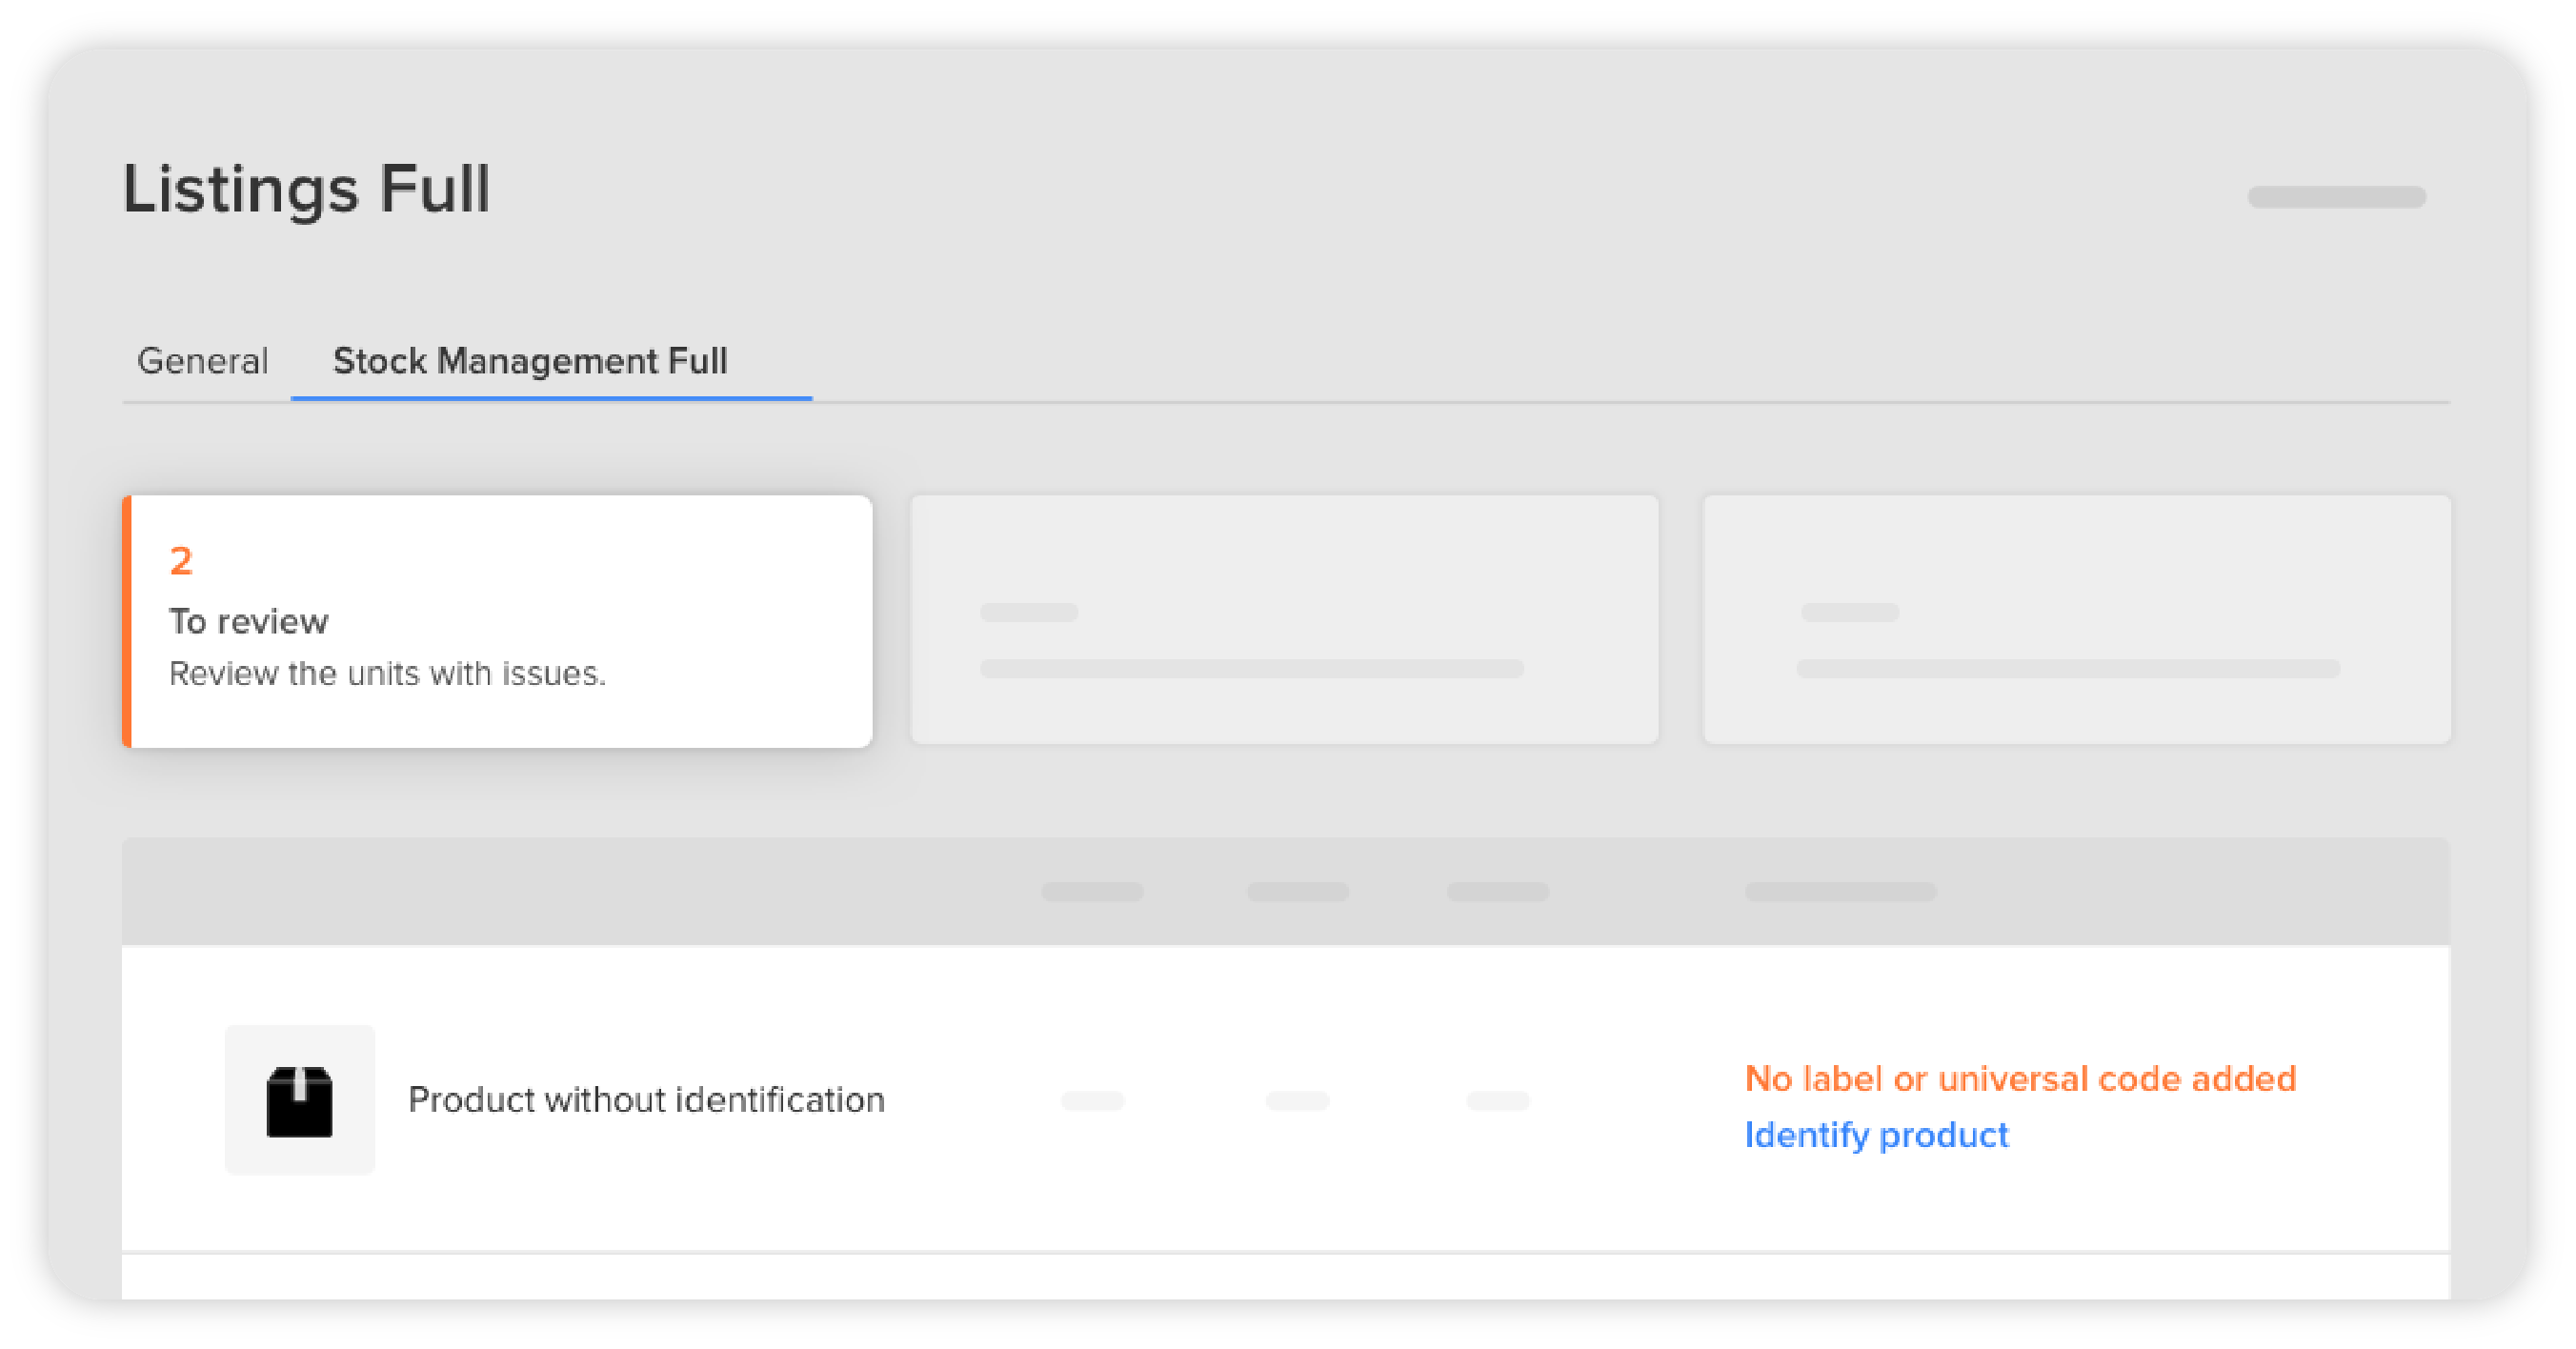Click the third column header placeholder in table
Image resolution: width=2576 pixels, height=1349 pixels.
point(1497,891)
